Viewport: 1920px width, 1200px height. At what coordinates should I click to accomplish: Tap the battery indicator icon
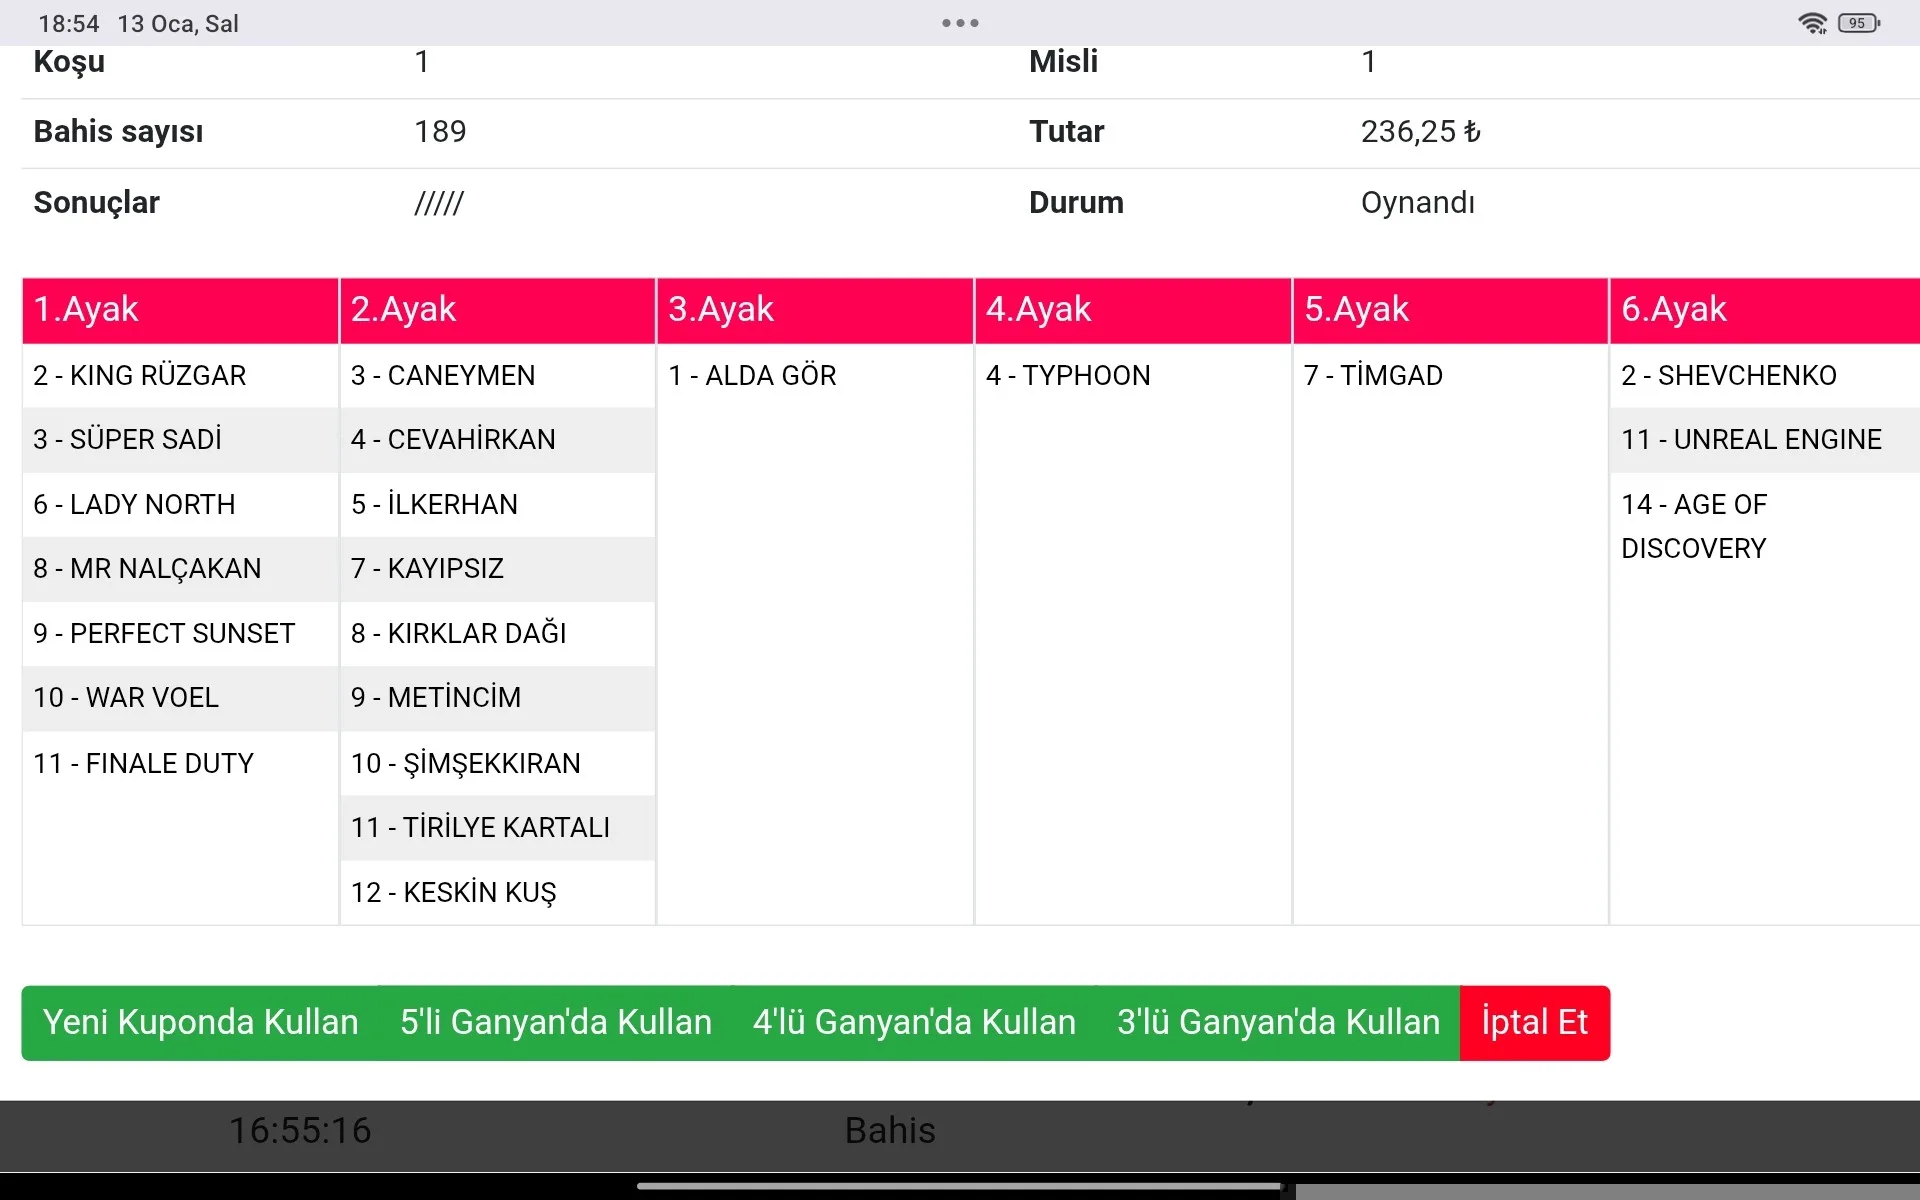1859,23
